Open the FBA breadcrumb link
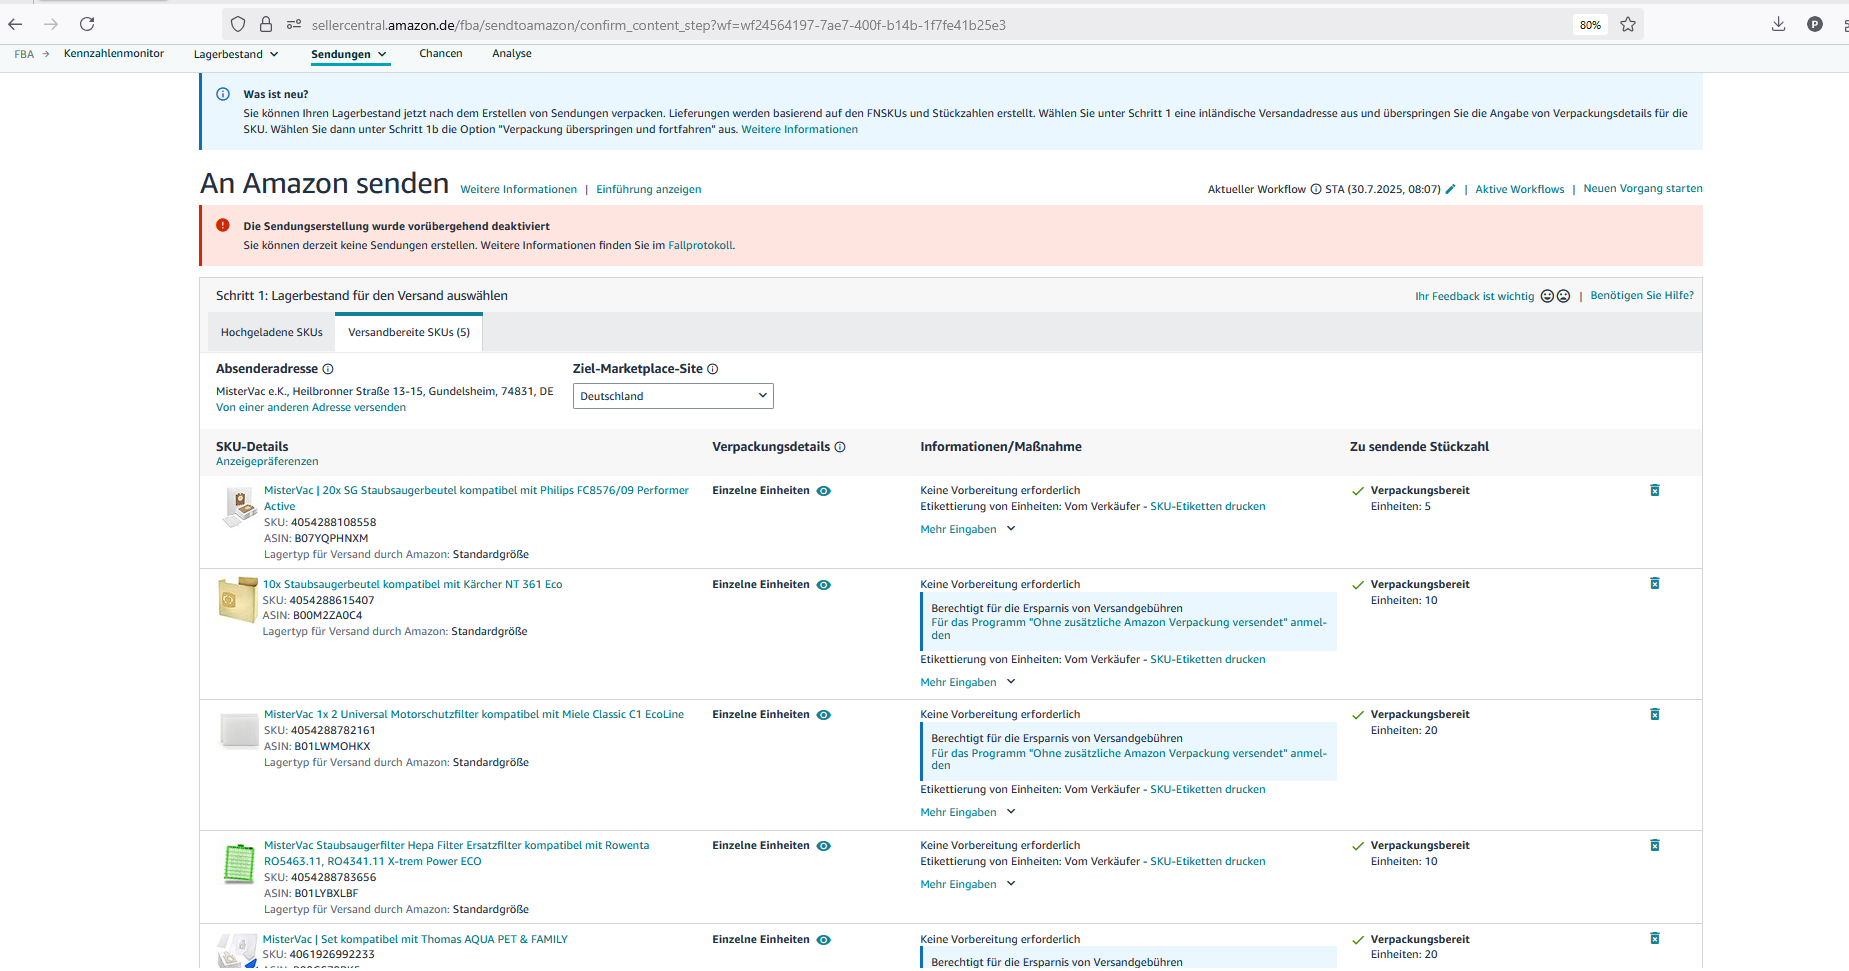1849x971 pixels. click(x=24, y=54)
